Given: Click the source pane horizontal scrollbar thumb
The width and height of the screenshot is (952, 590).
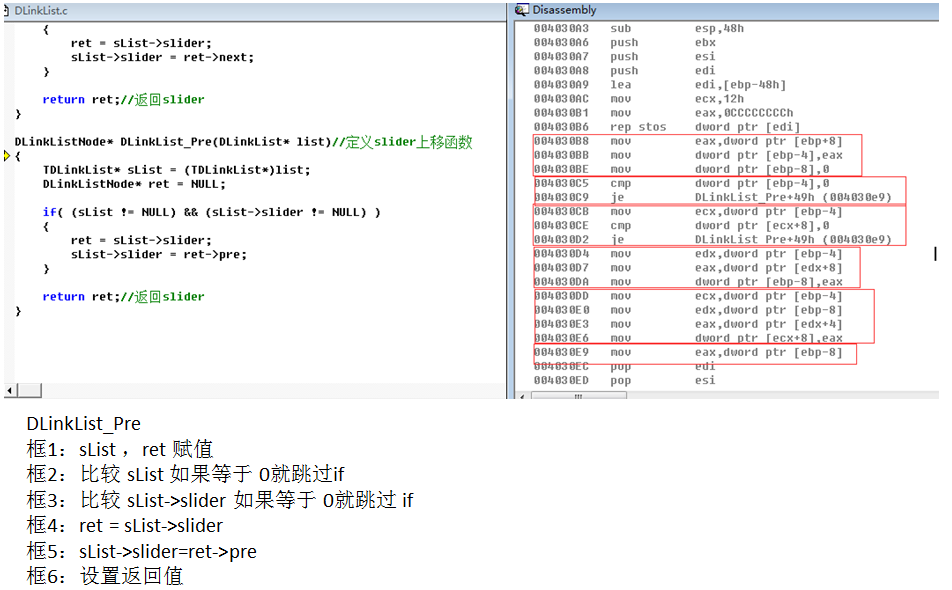Looking at the screenshot, I should click(x=29, y=390).
